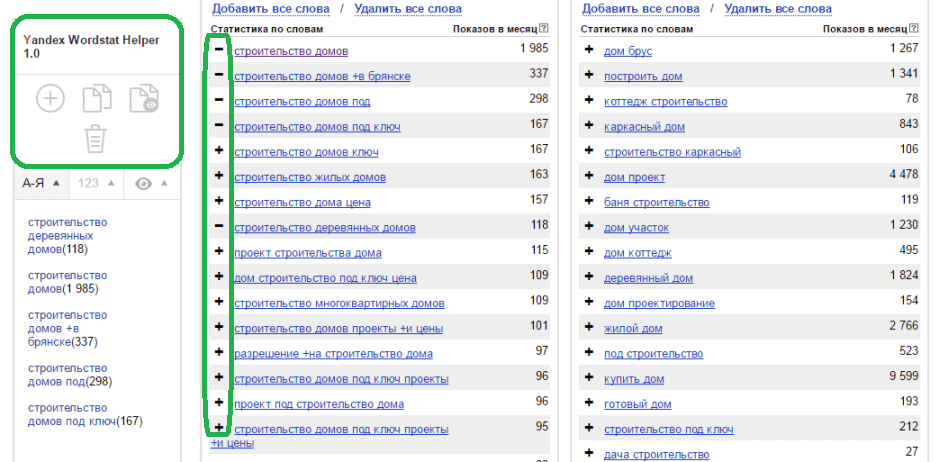Open the 'под строительство' keyword link
This screenshot has width=939, height=462.
[653, 354]
